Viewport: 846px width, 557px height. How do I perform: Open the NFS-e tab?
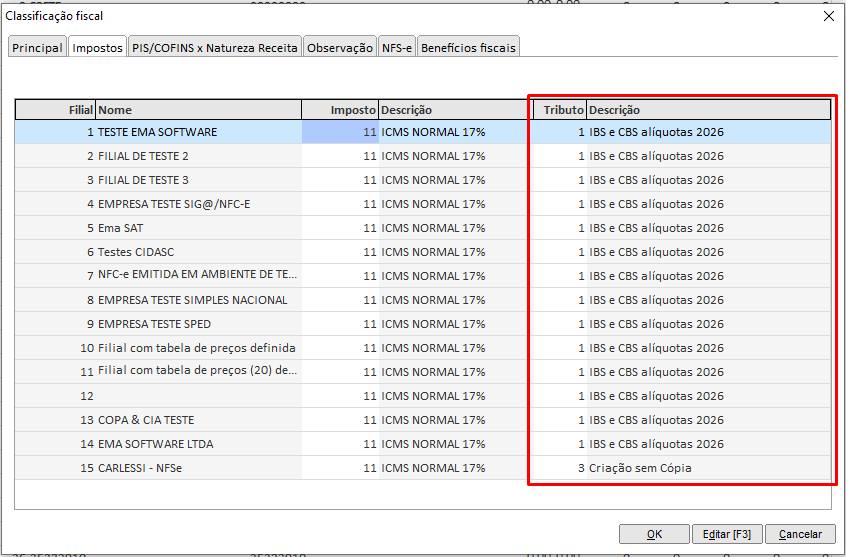point(396,48)
